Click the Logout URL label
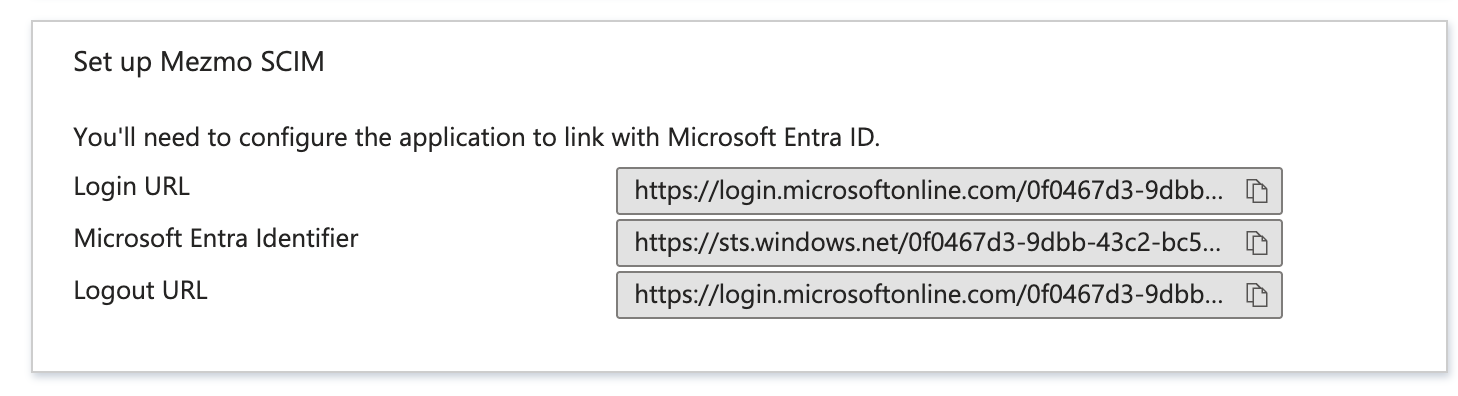Image resolution: width=1458 pixels, height=396 pixels. [140, 291]
